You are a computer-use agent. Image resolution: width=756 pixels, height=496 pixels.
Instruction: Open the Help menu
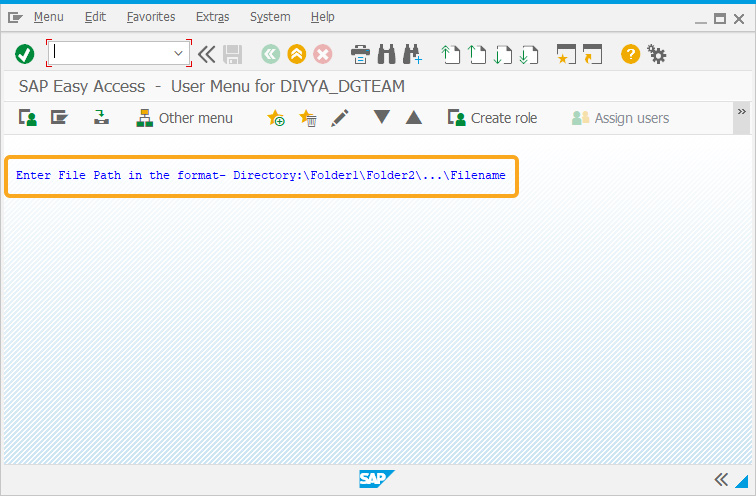(323, 17)
